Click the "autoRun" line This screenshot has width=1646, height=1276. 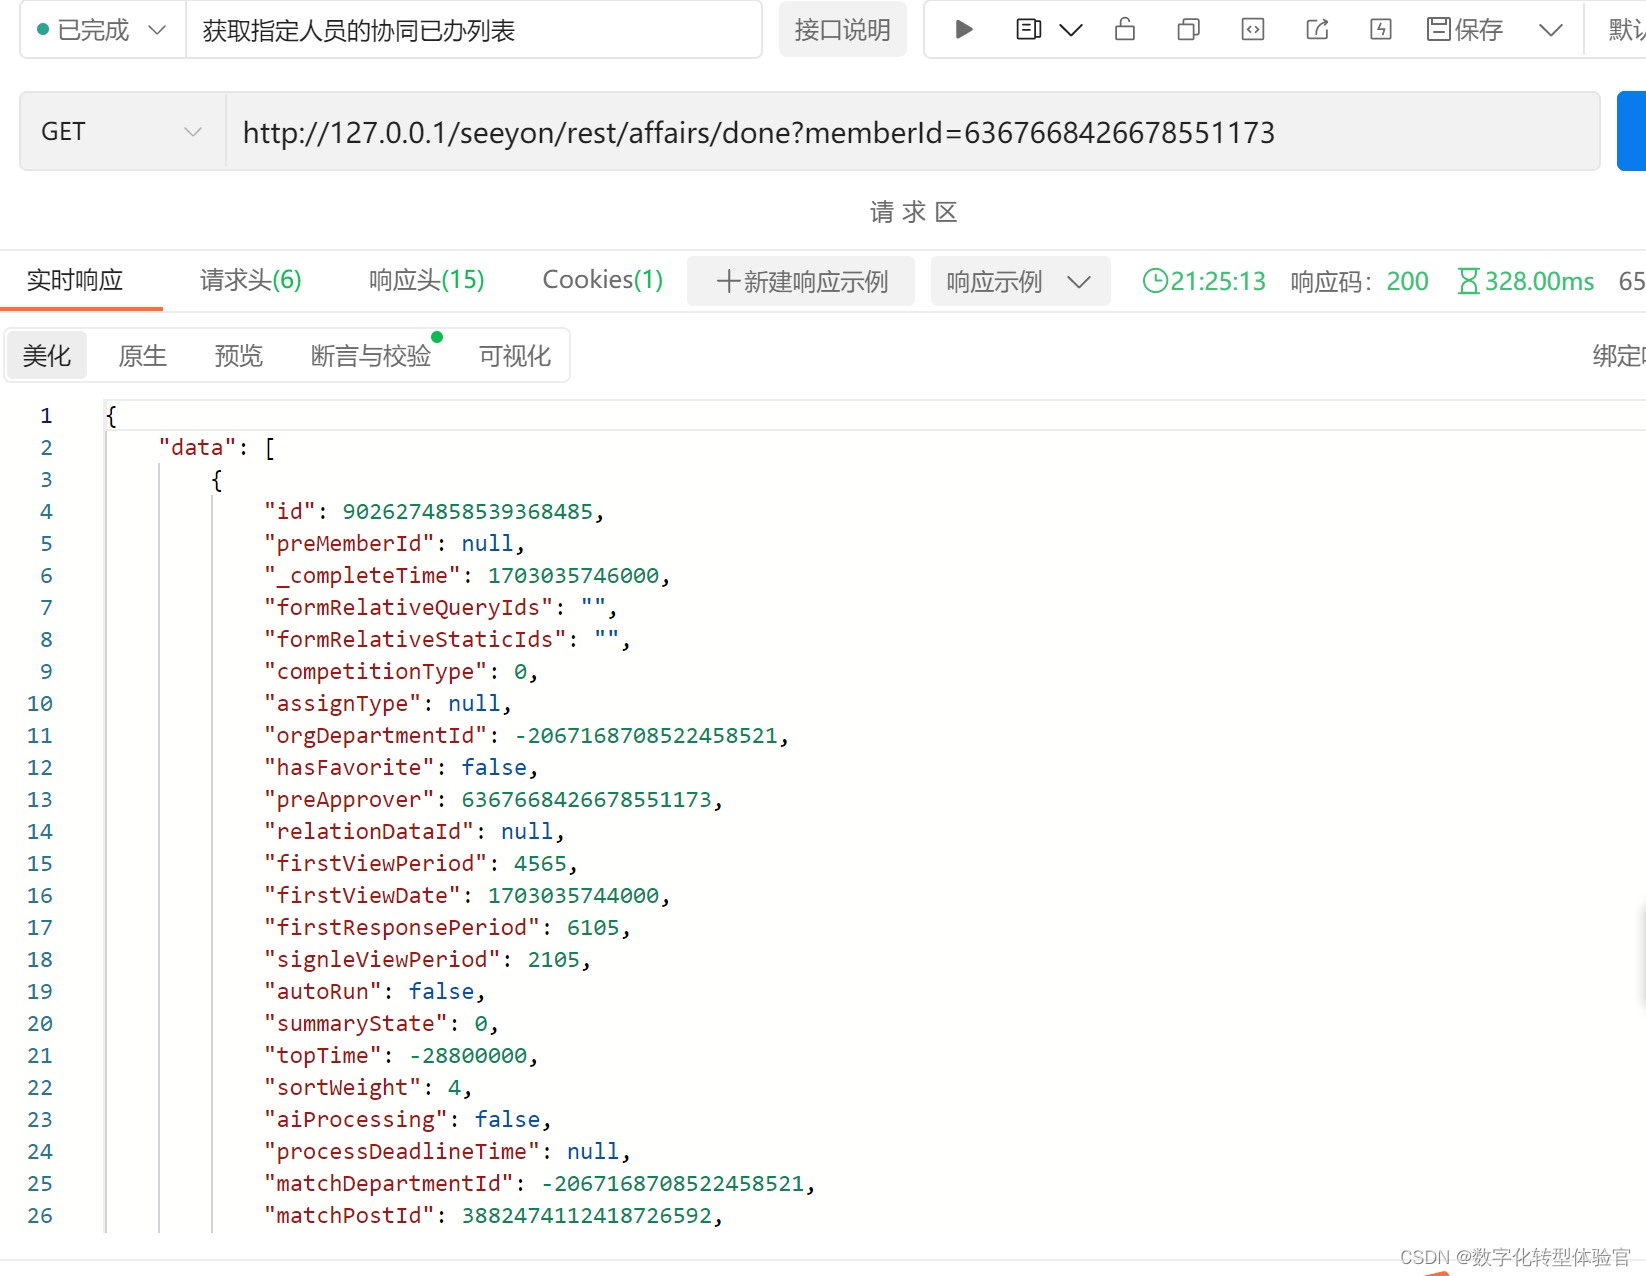click(x=374, y=991)
